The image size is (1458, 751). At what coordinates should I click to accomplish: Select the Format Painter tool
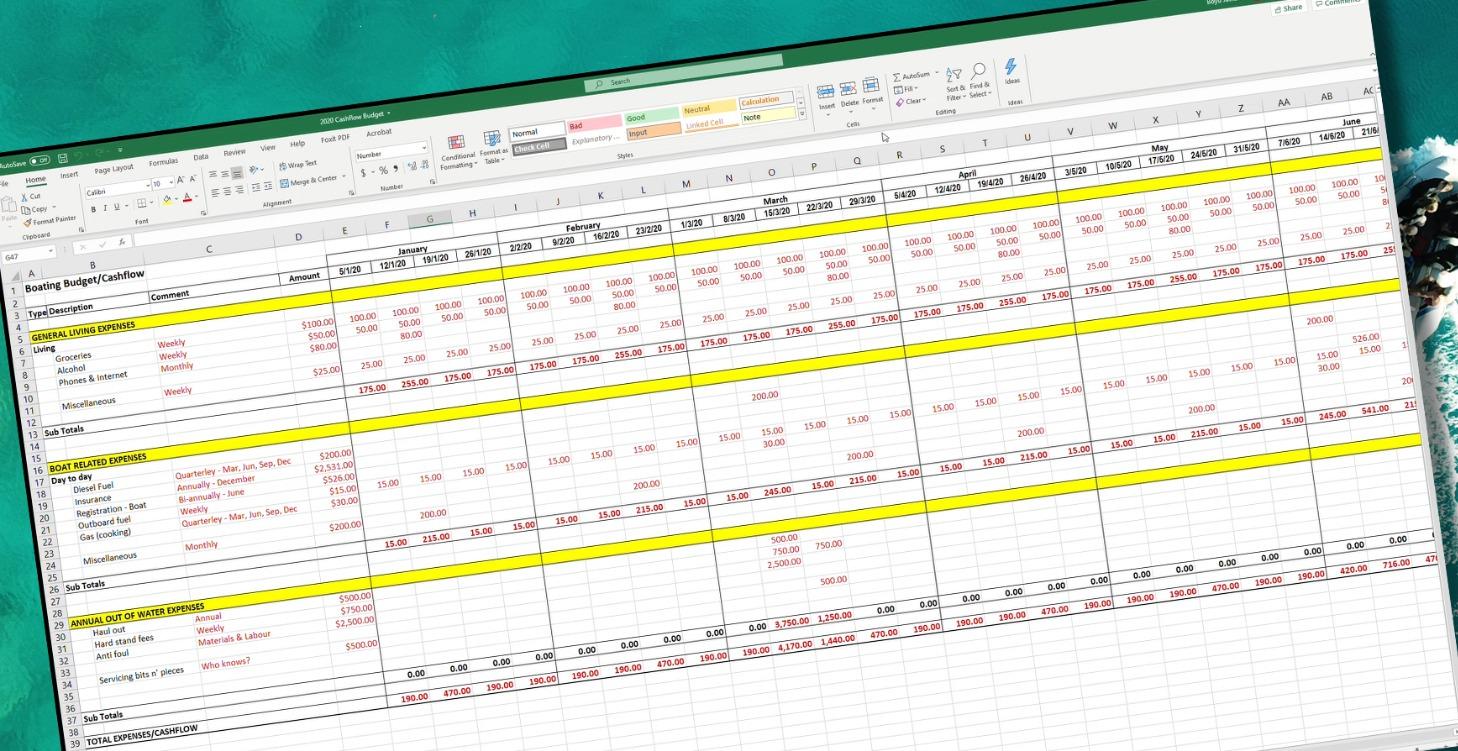[50, 221]
